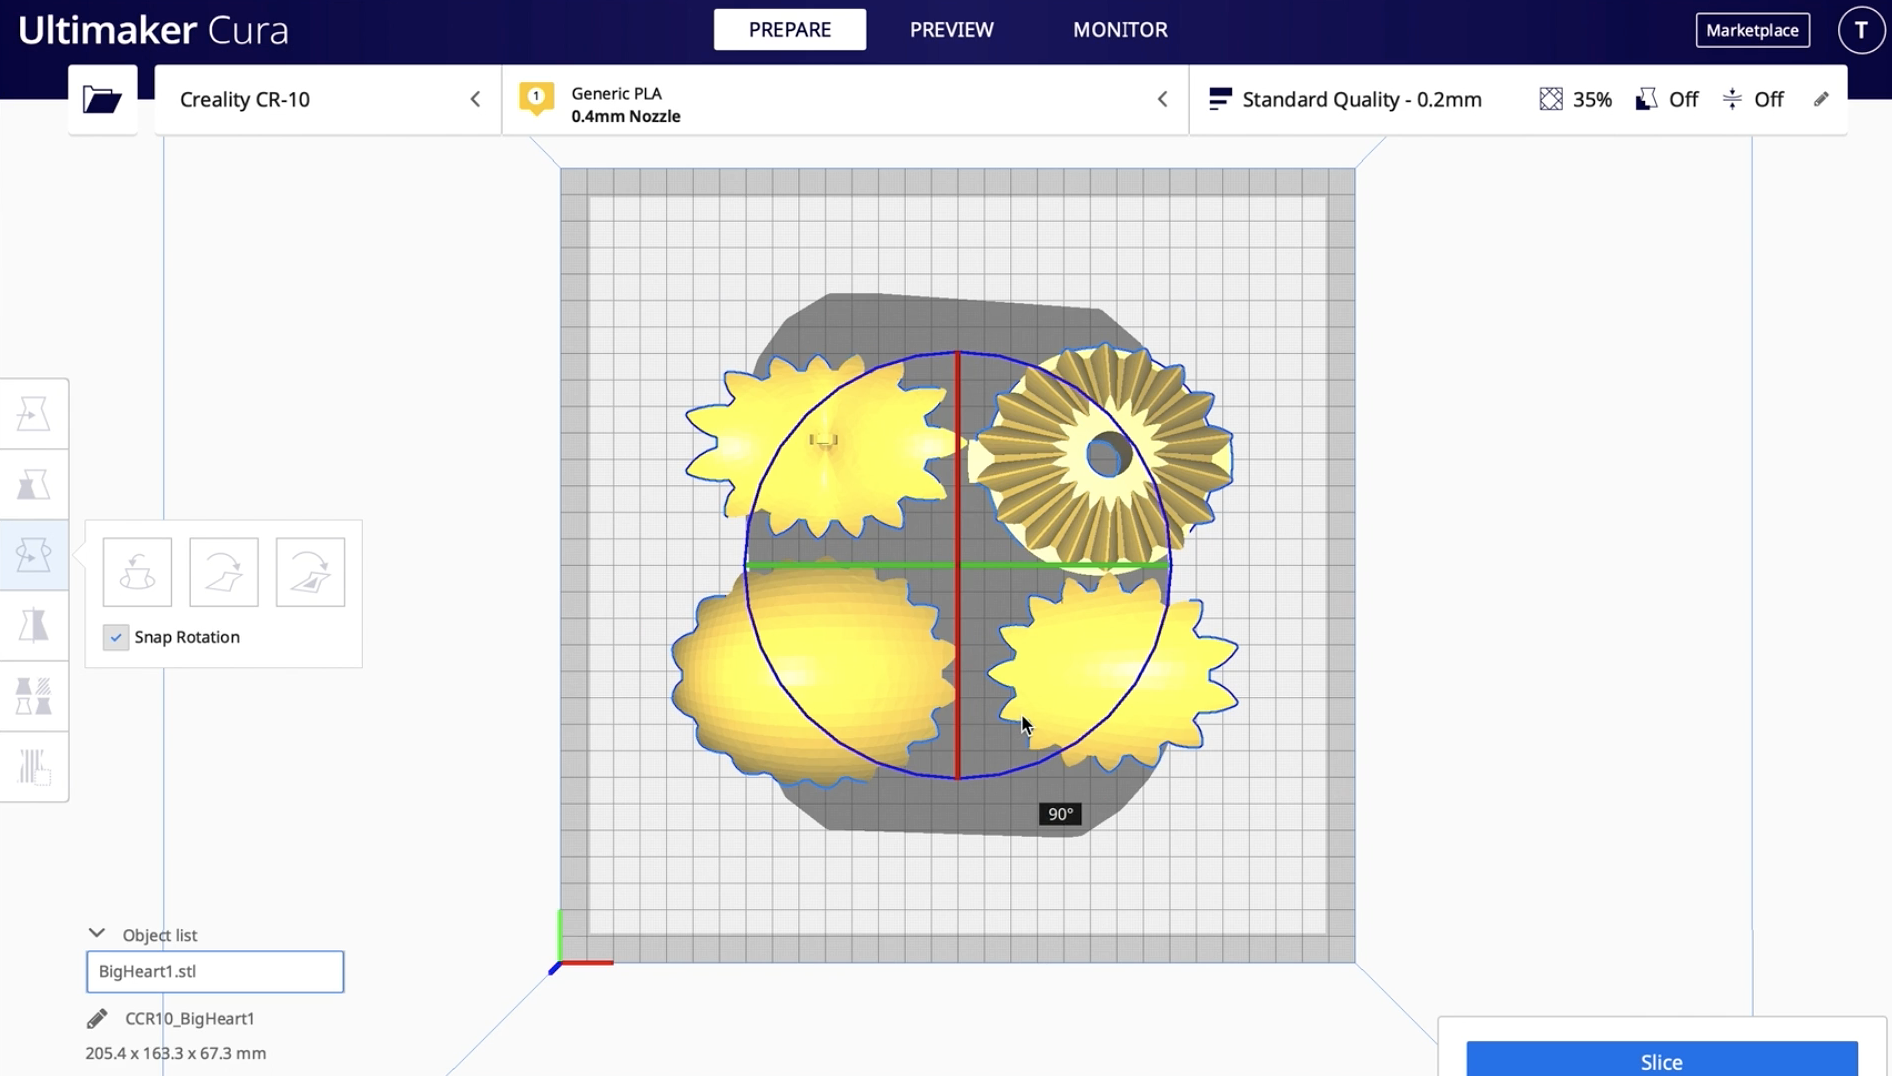The width and height of the screenshot is (1892, 1080).
Task: Expand the Generic PLA material selector chevron
Action: click(x=1162, y=99)
